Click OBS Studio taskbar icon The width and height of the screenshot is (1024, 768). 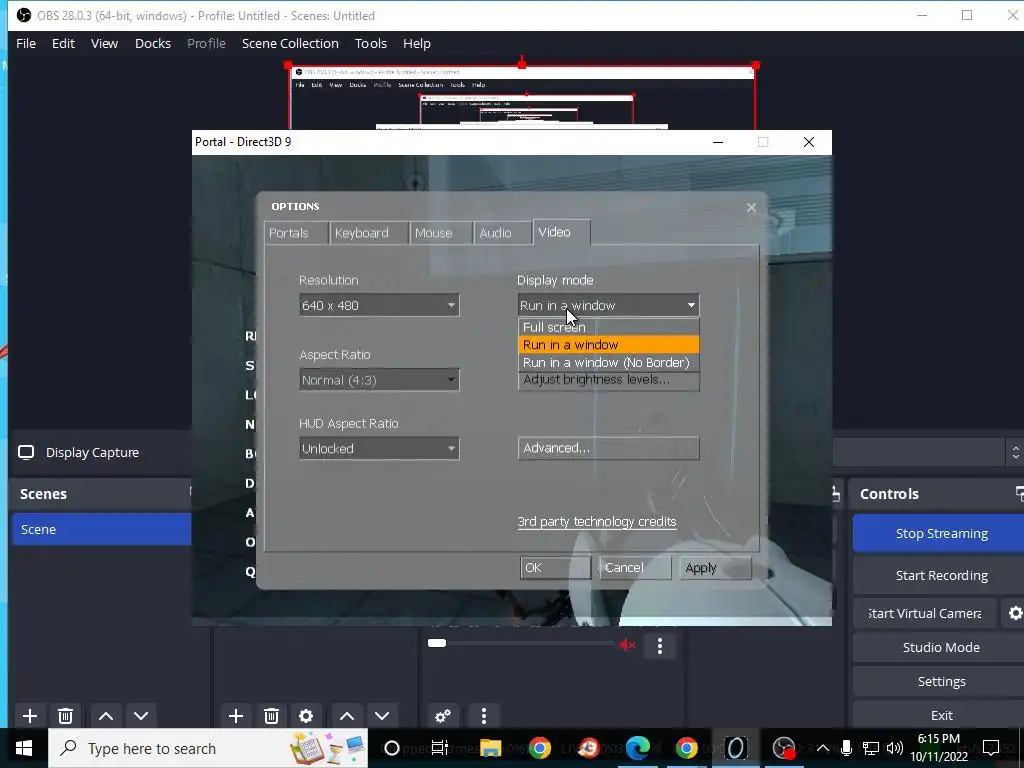click(x=784, y=748)
